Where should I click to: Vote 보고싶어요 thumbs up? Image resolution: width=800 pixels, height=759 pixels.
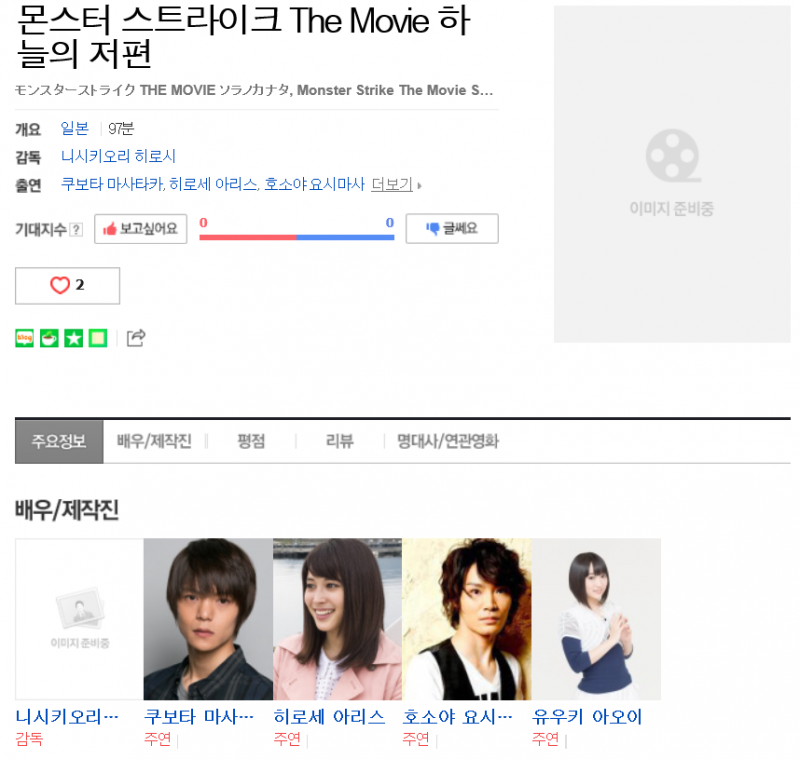pos(141,229)
